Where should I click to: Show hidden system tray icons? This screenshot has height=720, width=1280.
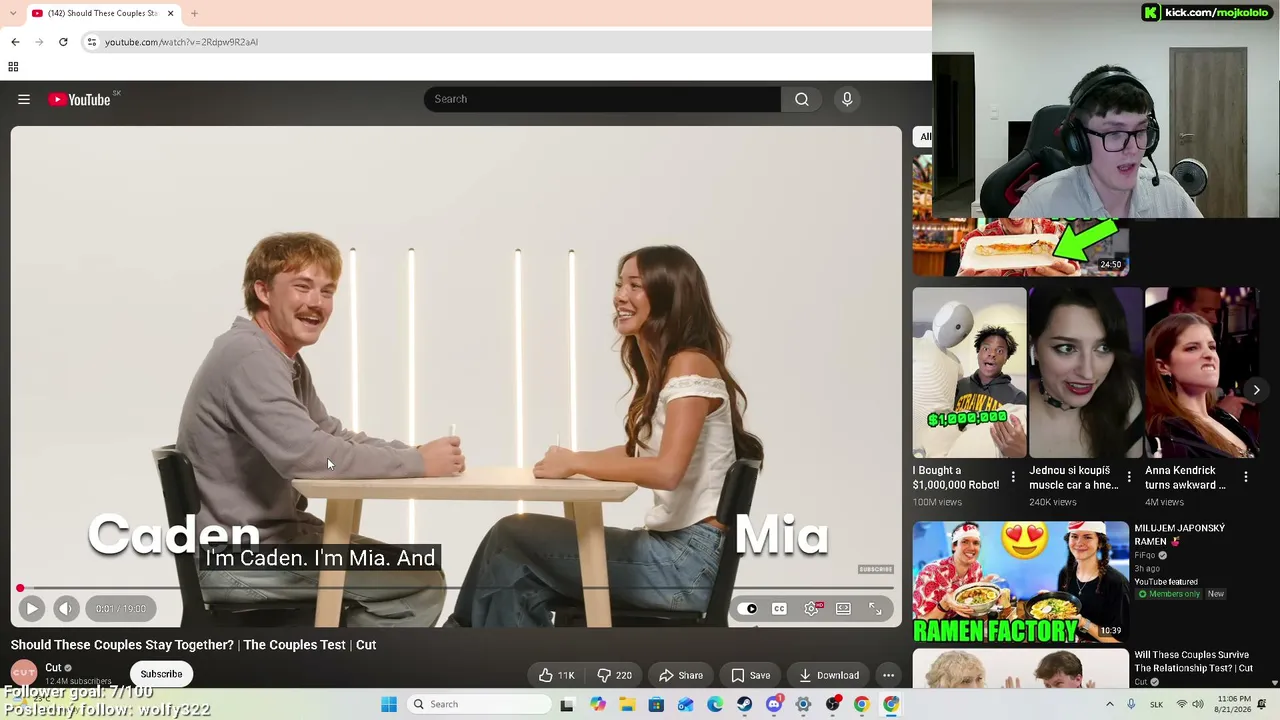[1109, 704]
